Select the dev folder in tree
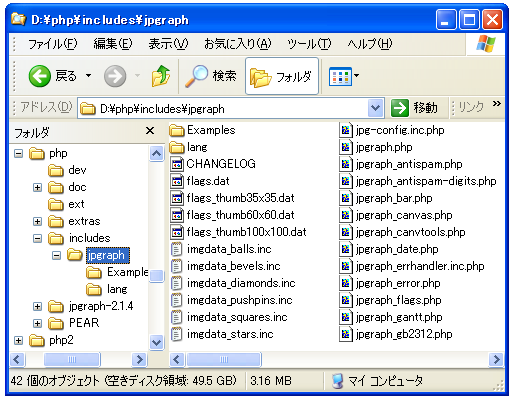Image resolution: width=510 pixels, height=398 pixels. point(67,170)
